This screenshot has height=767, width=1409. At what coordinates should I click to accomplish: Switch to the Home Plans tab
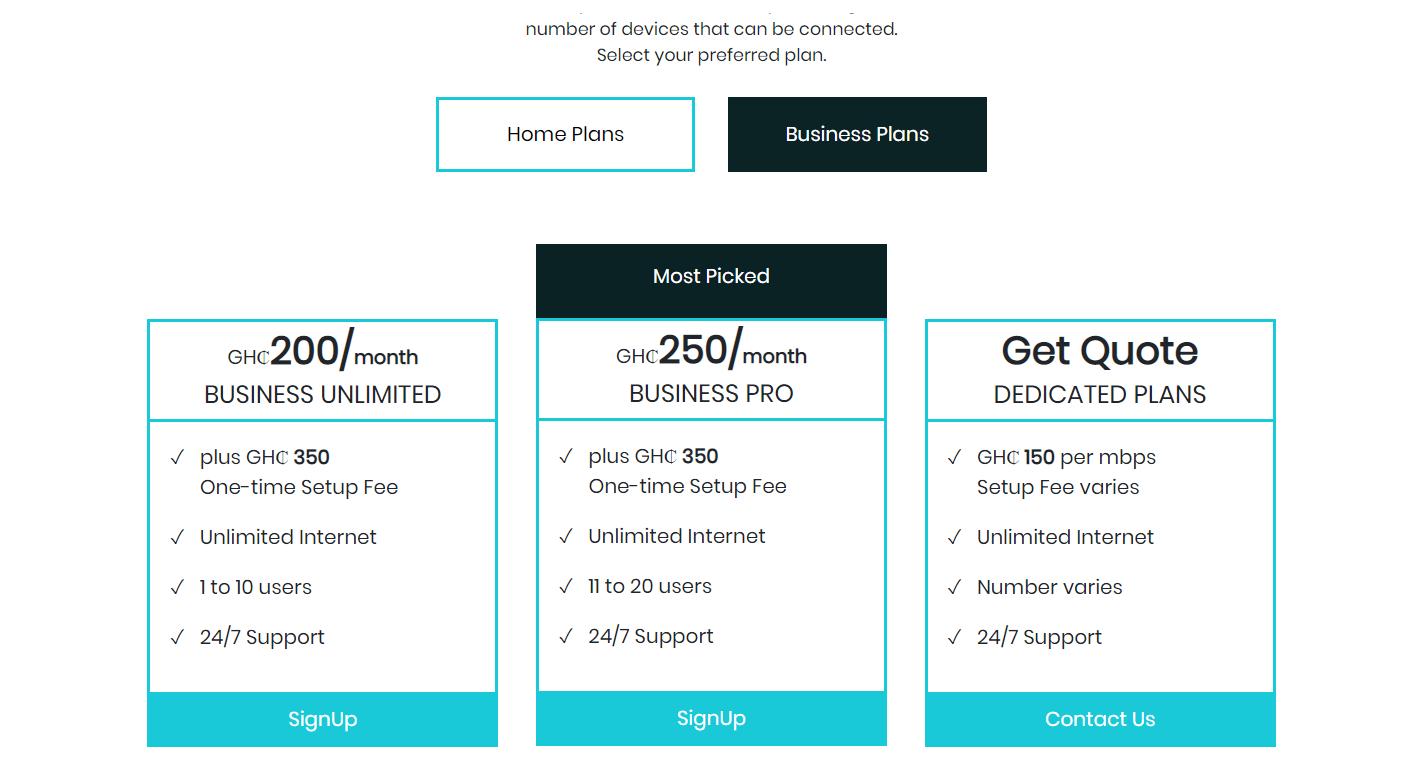(x=565, y=134)
